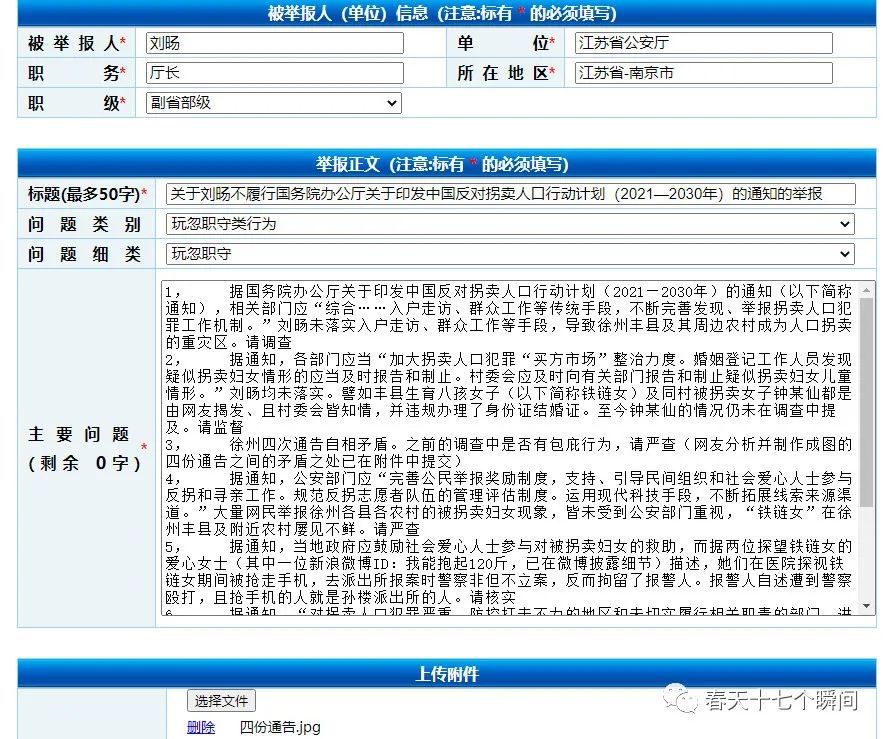Open the 问题类别 dropdown
Viewport: 887px width, 739px height.
tap(510, 224)
